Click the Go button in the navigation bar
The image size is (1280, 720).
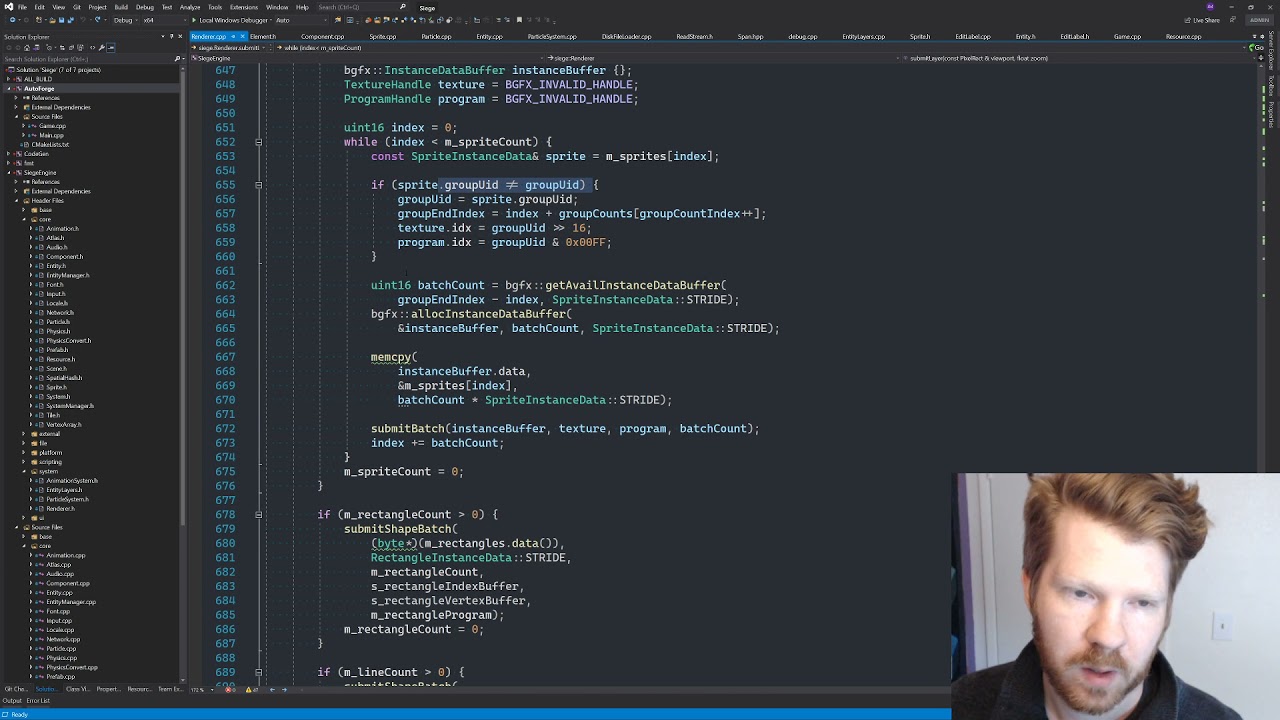(x=1257, y=47)
